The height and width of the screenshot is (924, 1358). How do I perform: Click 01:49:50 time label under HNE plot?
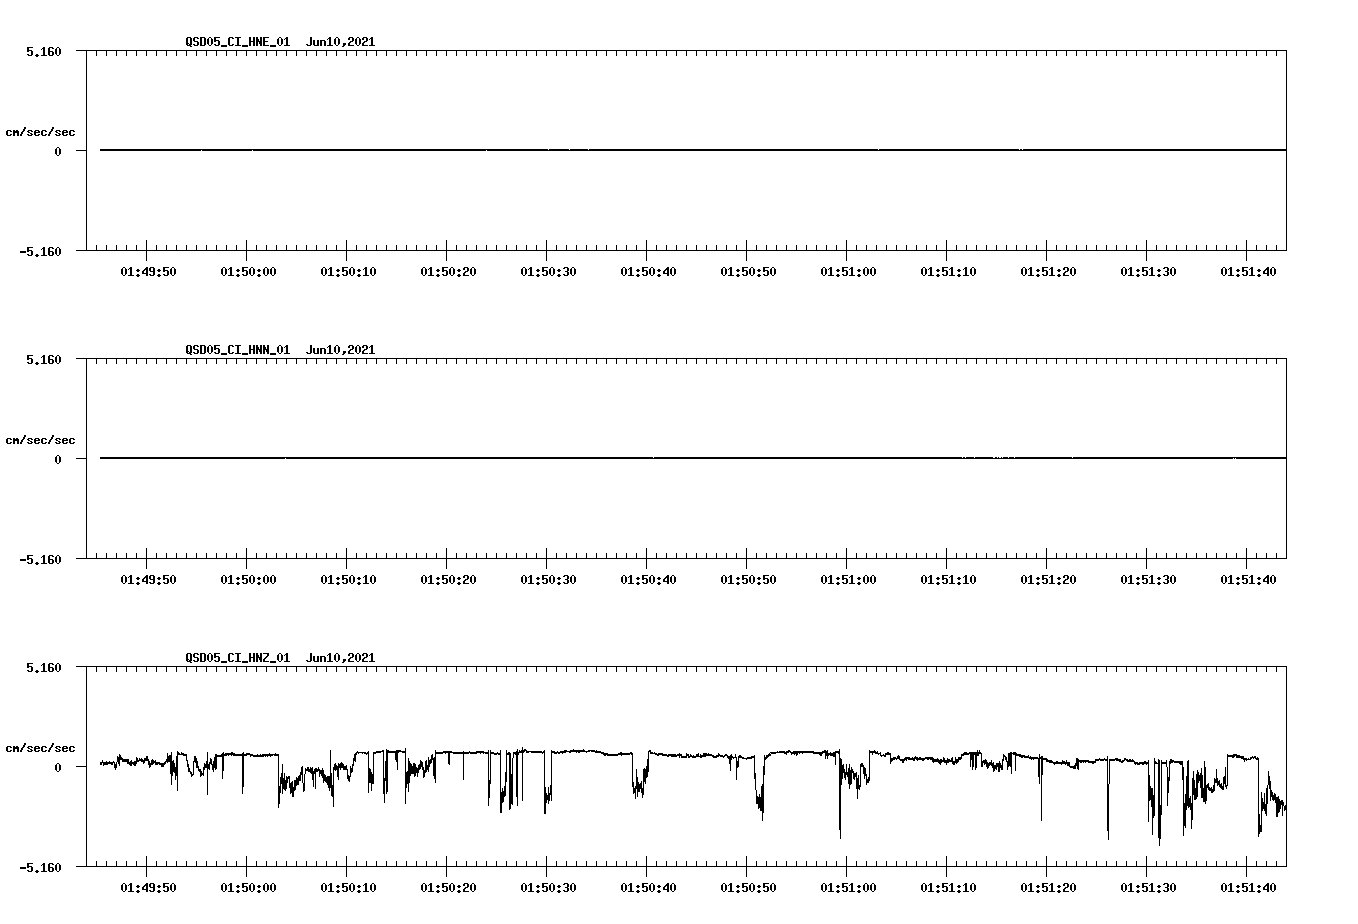point(148,271)
